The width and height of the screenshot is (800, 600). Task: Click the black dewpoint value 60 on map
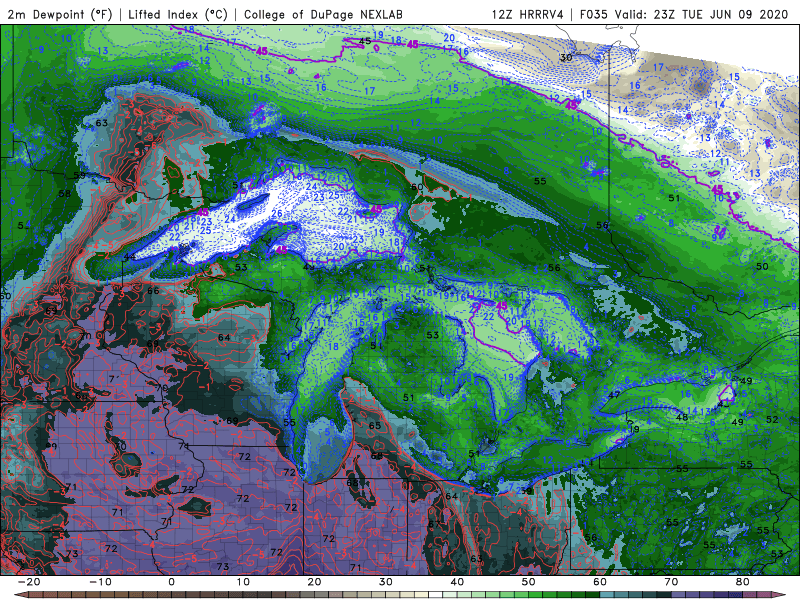tap(417, 187)
